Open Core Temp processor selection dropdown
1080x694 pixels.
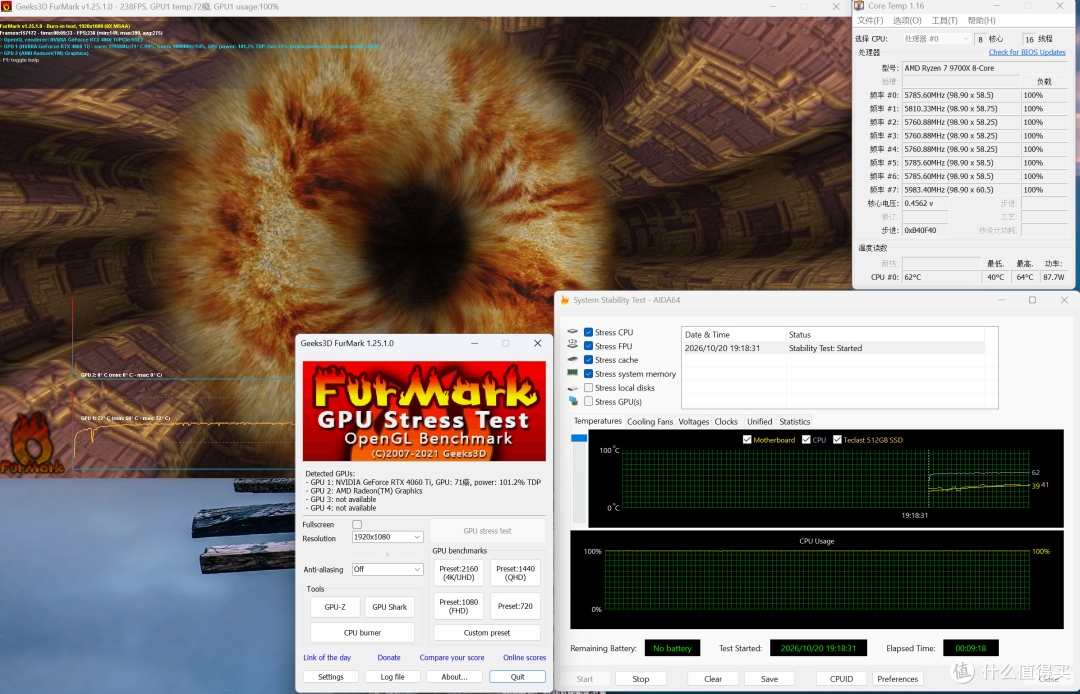pos(937,39)
